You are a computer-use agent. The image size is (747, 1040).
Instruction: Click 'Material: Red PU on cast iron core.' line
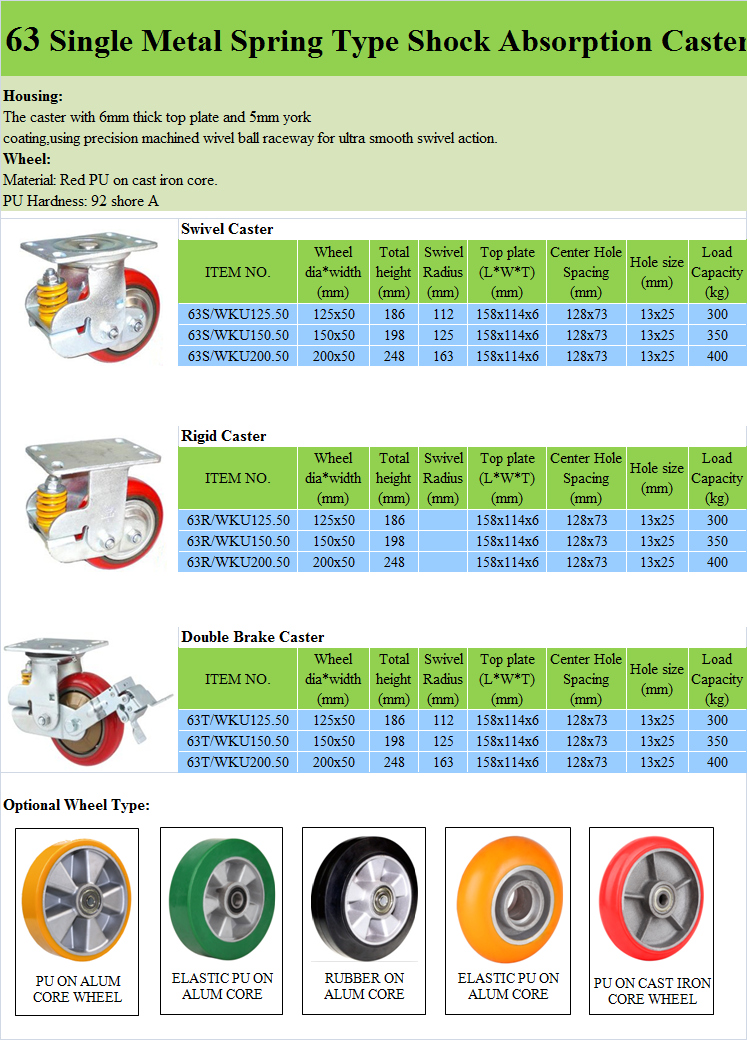point(110,180)
